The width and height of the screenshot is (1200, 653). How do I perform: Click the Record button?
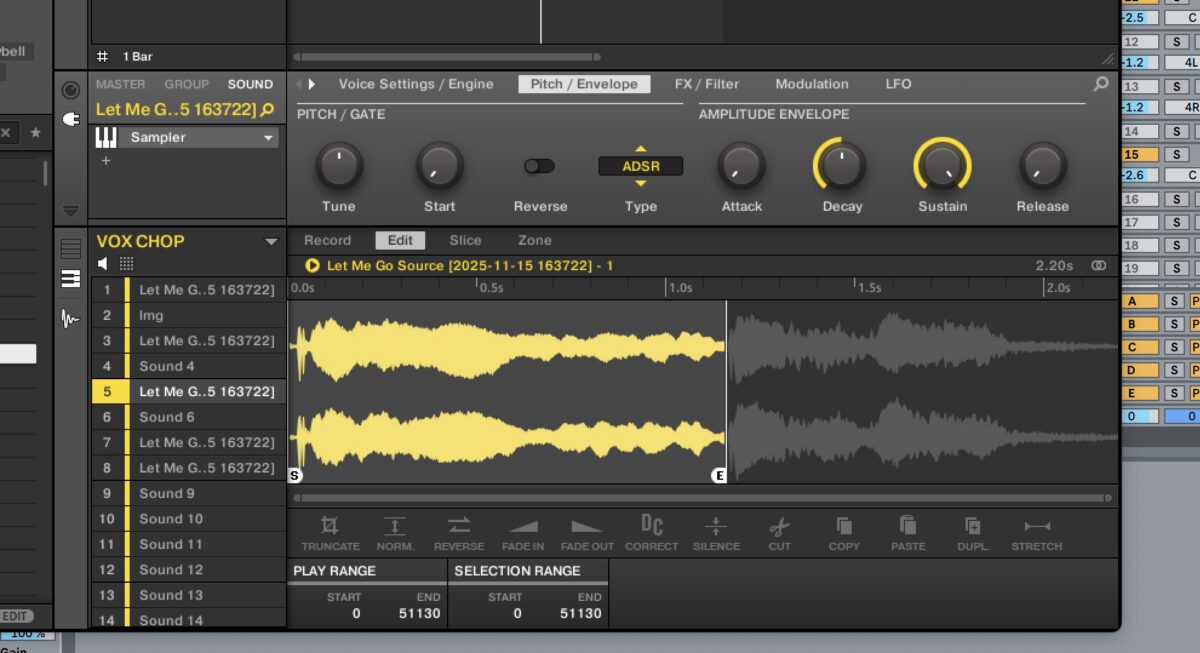click(327, 240)
